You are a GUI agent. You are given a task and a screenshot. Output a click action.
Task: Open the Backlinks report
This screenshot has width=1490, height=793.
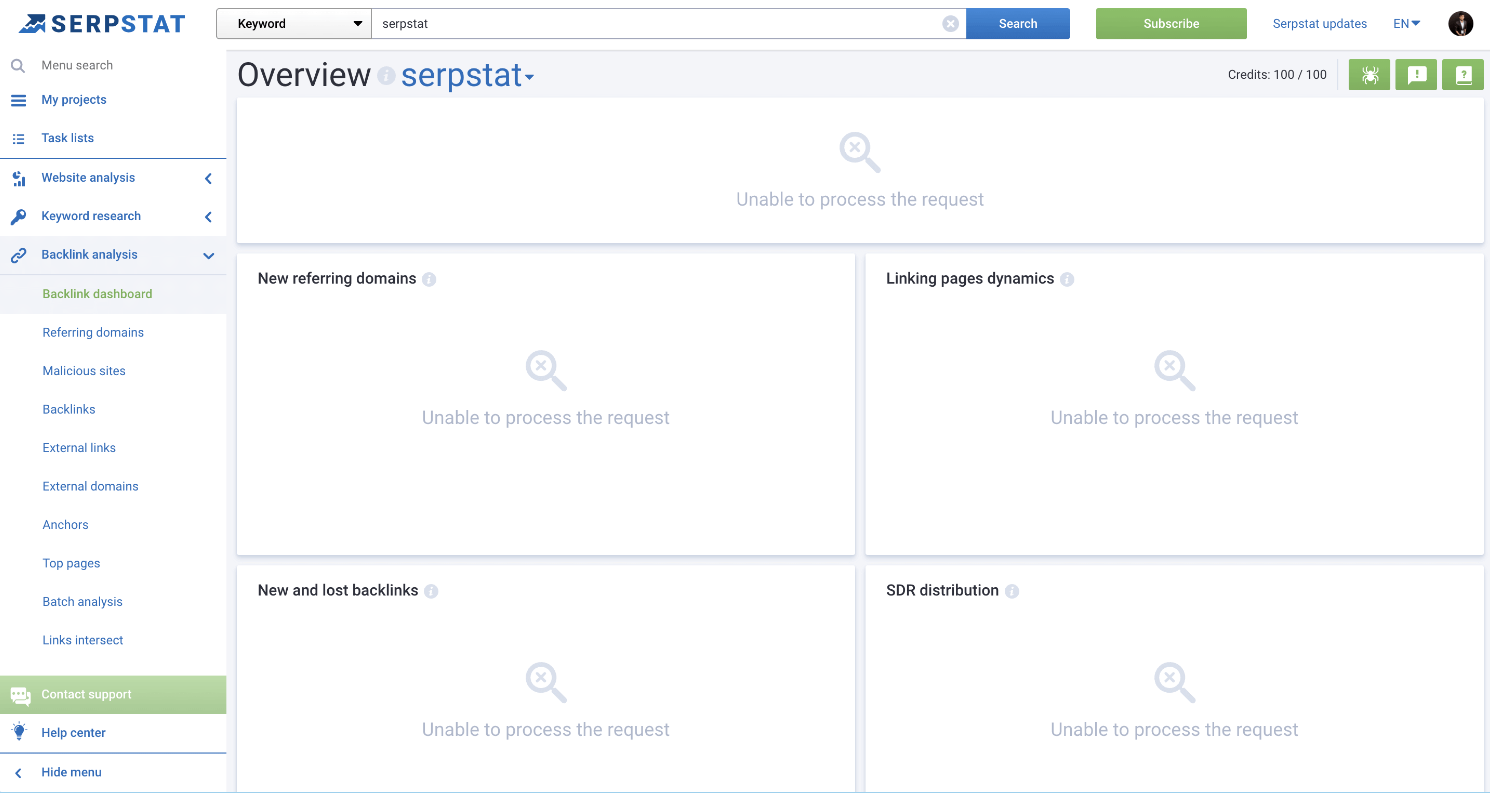[x=69, y=410]
